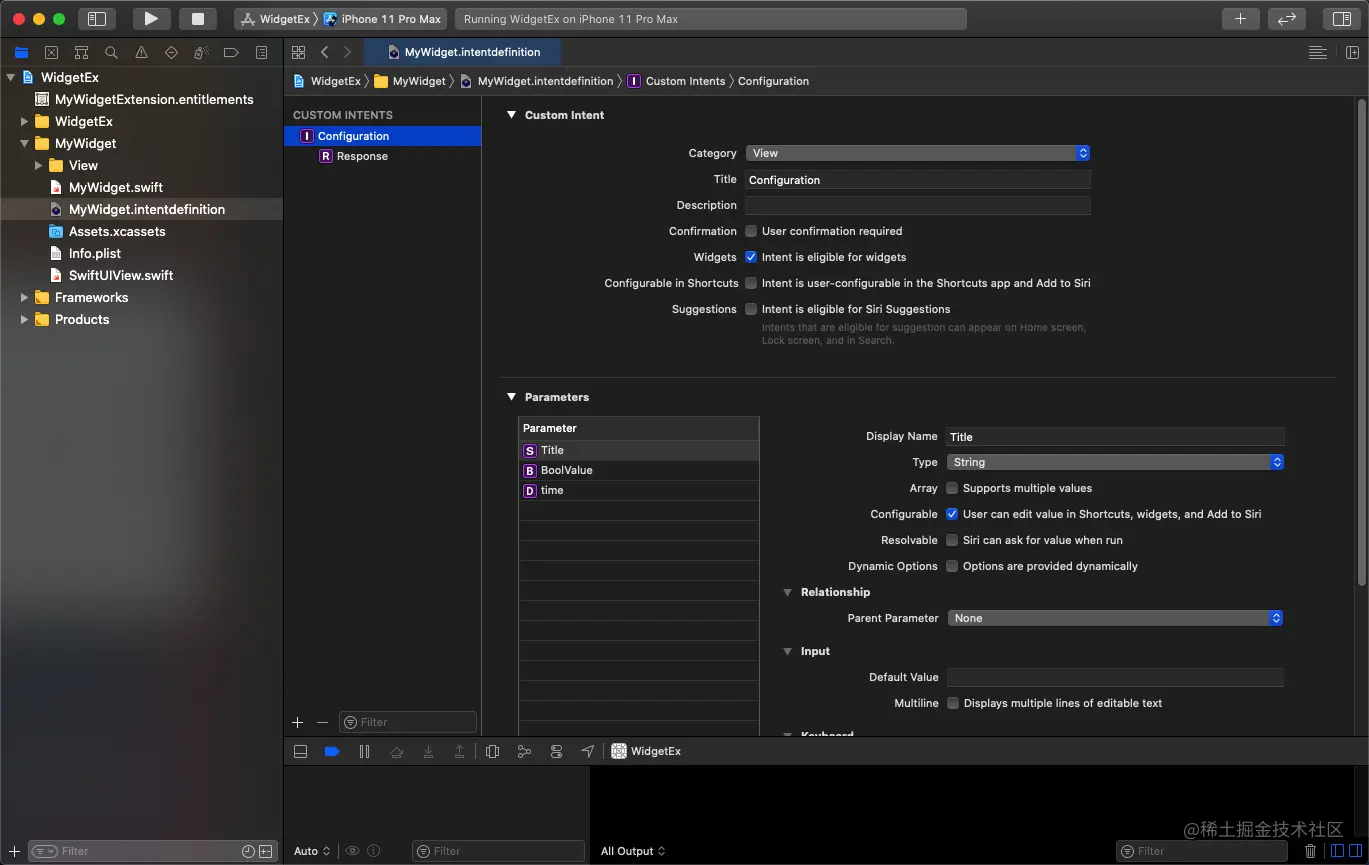Open Environment Overrides
This screenshot has height=865, width=1369.
click(x=556, y=751)
